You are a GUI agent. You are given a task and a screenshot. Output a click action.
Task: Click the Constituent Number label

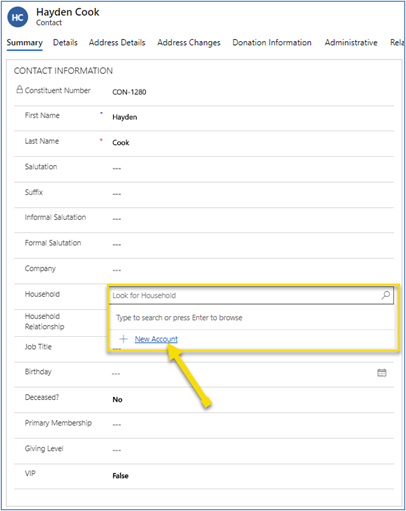[58, 90]
